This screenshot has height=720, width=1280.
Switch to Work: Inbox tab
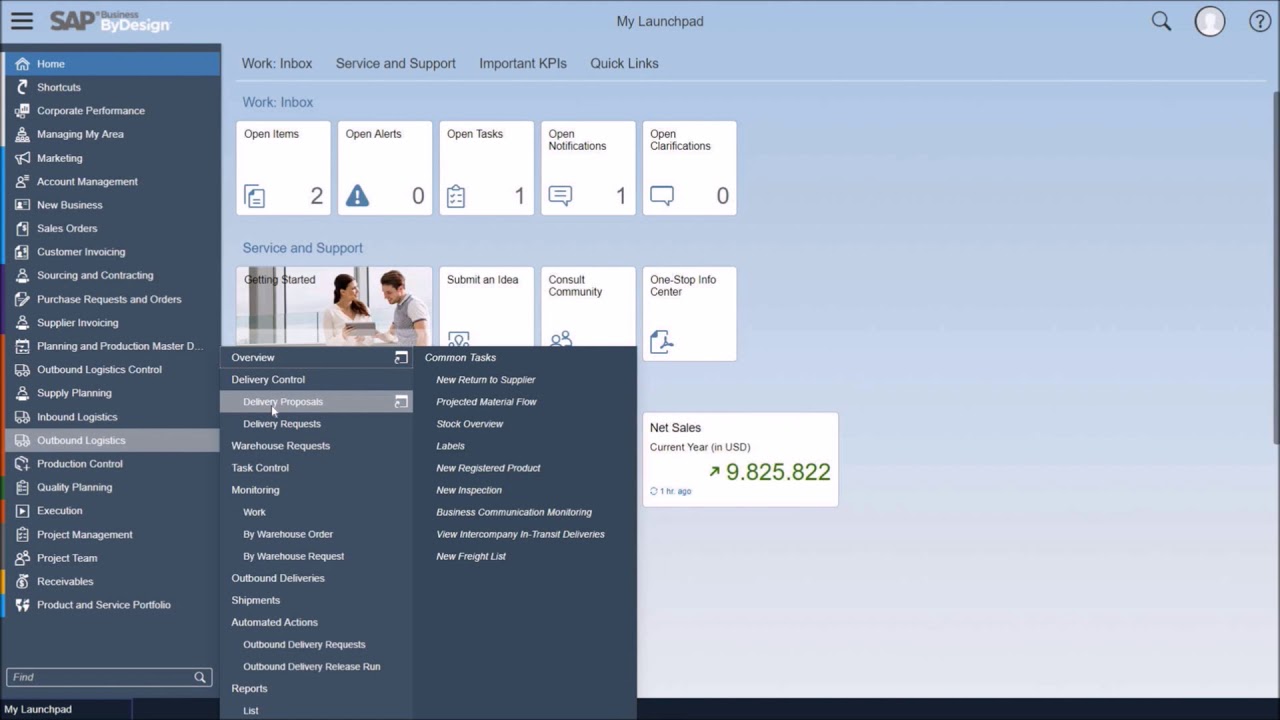click(277, 63)
